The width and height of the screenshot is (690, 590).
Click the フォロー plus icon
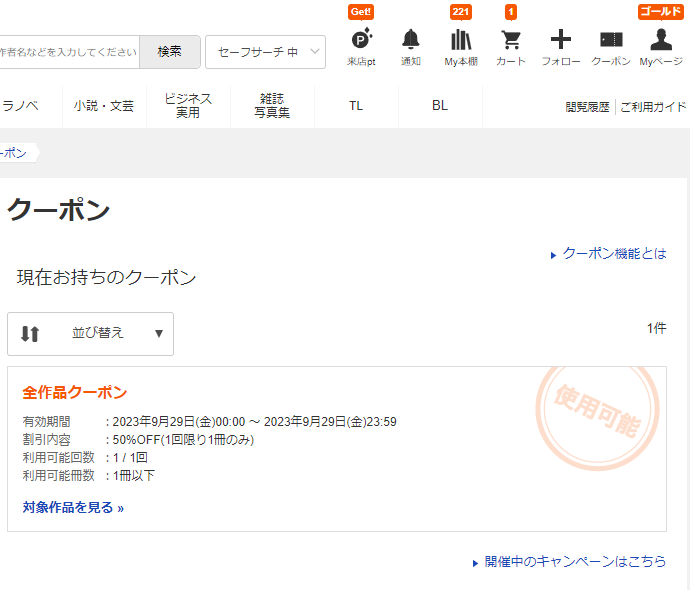pos(561,40)
